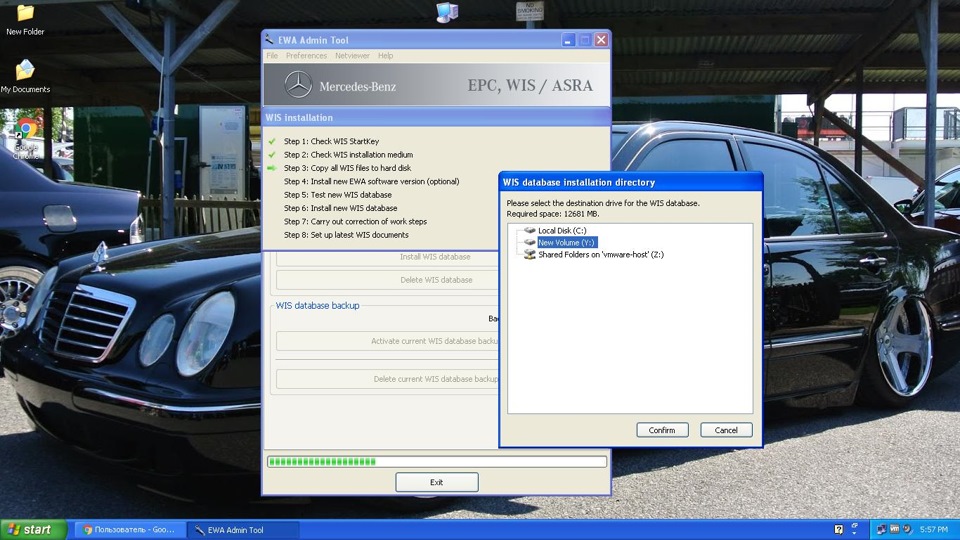Click the green installation progress bar
The height and width of the screenshot is (540, 960).
coord(437,462)
